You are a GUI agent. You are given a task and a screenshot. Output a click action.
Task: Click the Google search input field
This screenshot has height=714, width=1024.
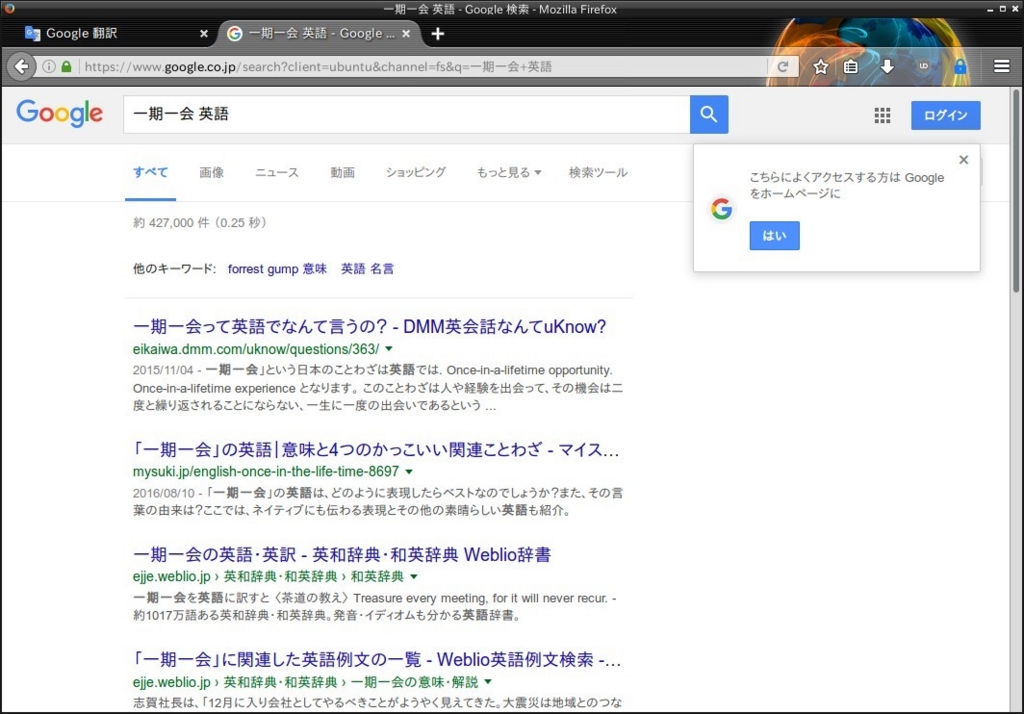pyautogui.click(x=406, y=114)
